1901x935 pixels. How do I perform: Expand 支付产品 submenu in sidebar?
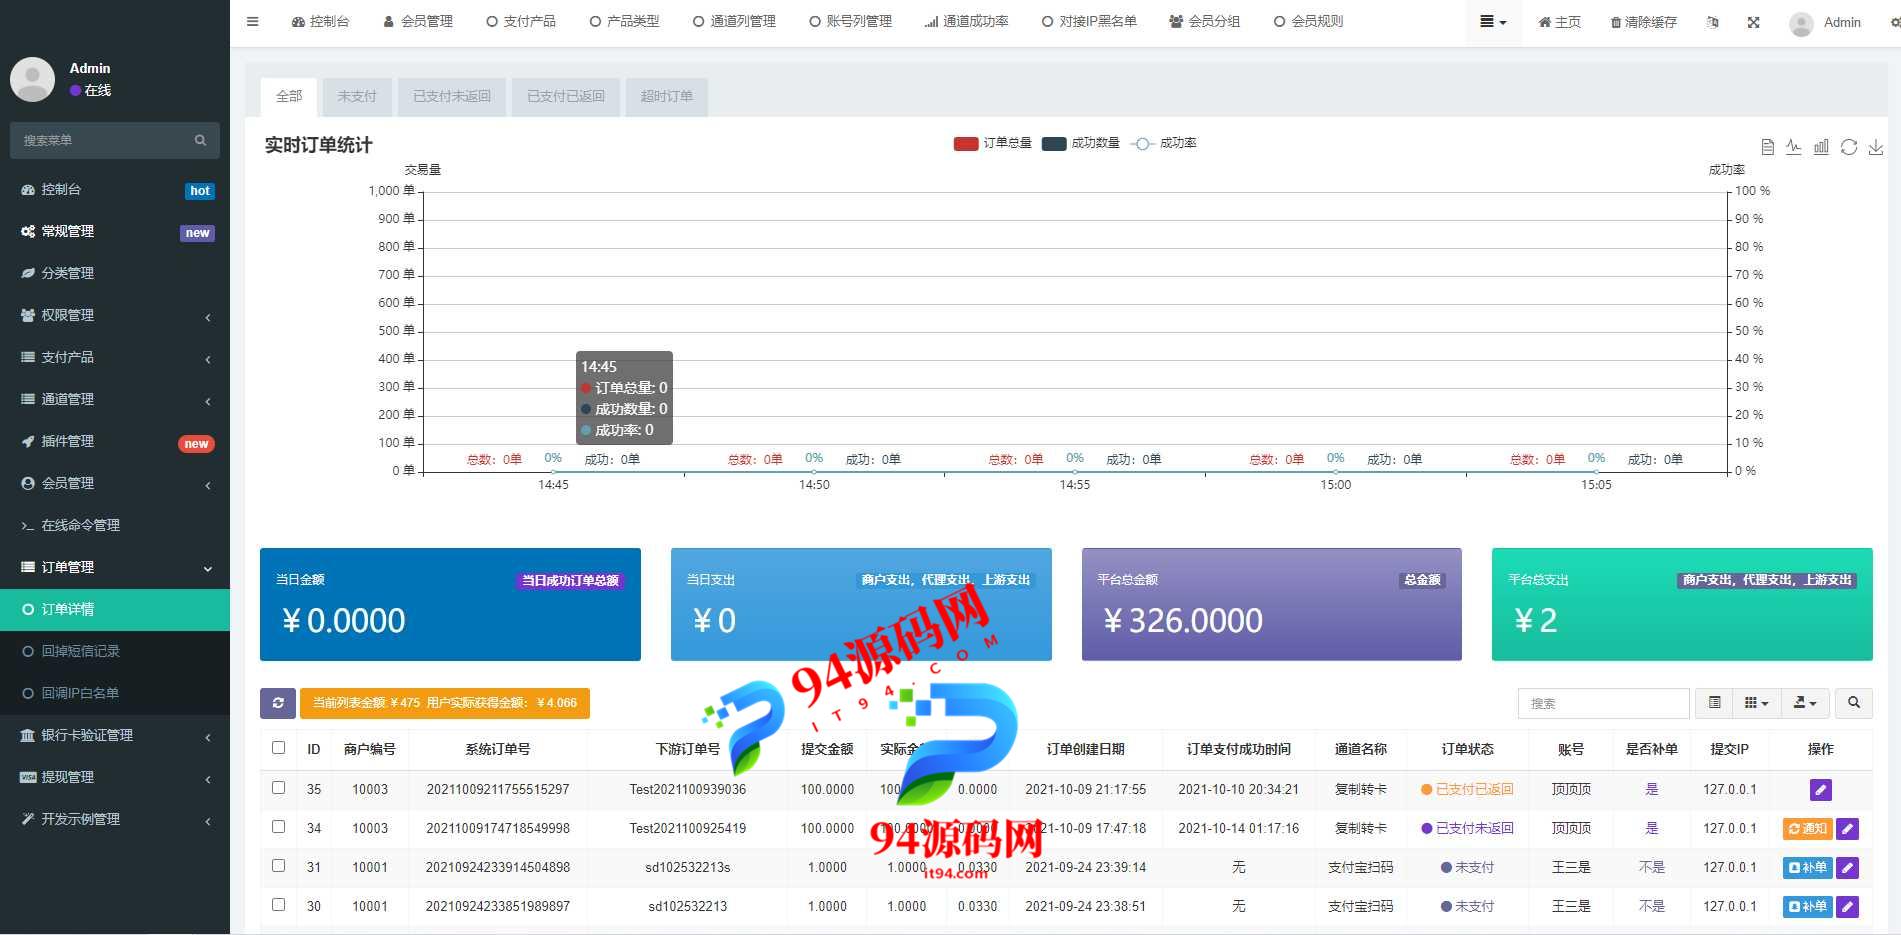pos(115,357)
